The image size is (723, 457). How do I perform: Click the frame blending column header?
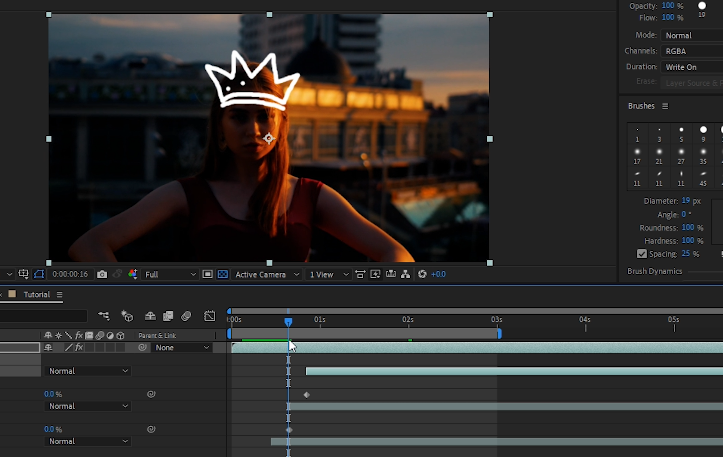click(89, 335)
